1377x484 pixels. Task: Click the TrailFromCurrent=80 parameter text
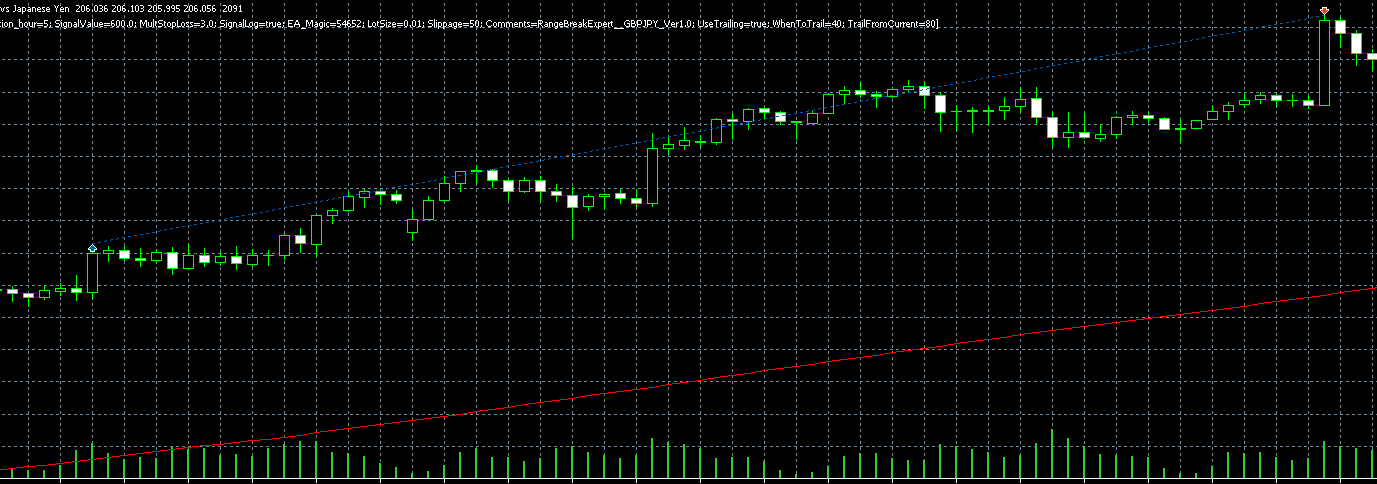tap(892, 23)
